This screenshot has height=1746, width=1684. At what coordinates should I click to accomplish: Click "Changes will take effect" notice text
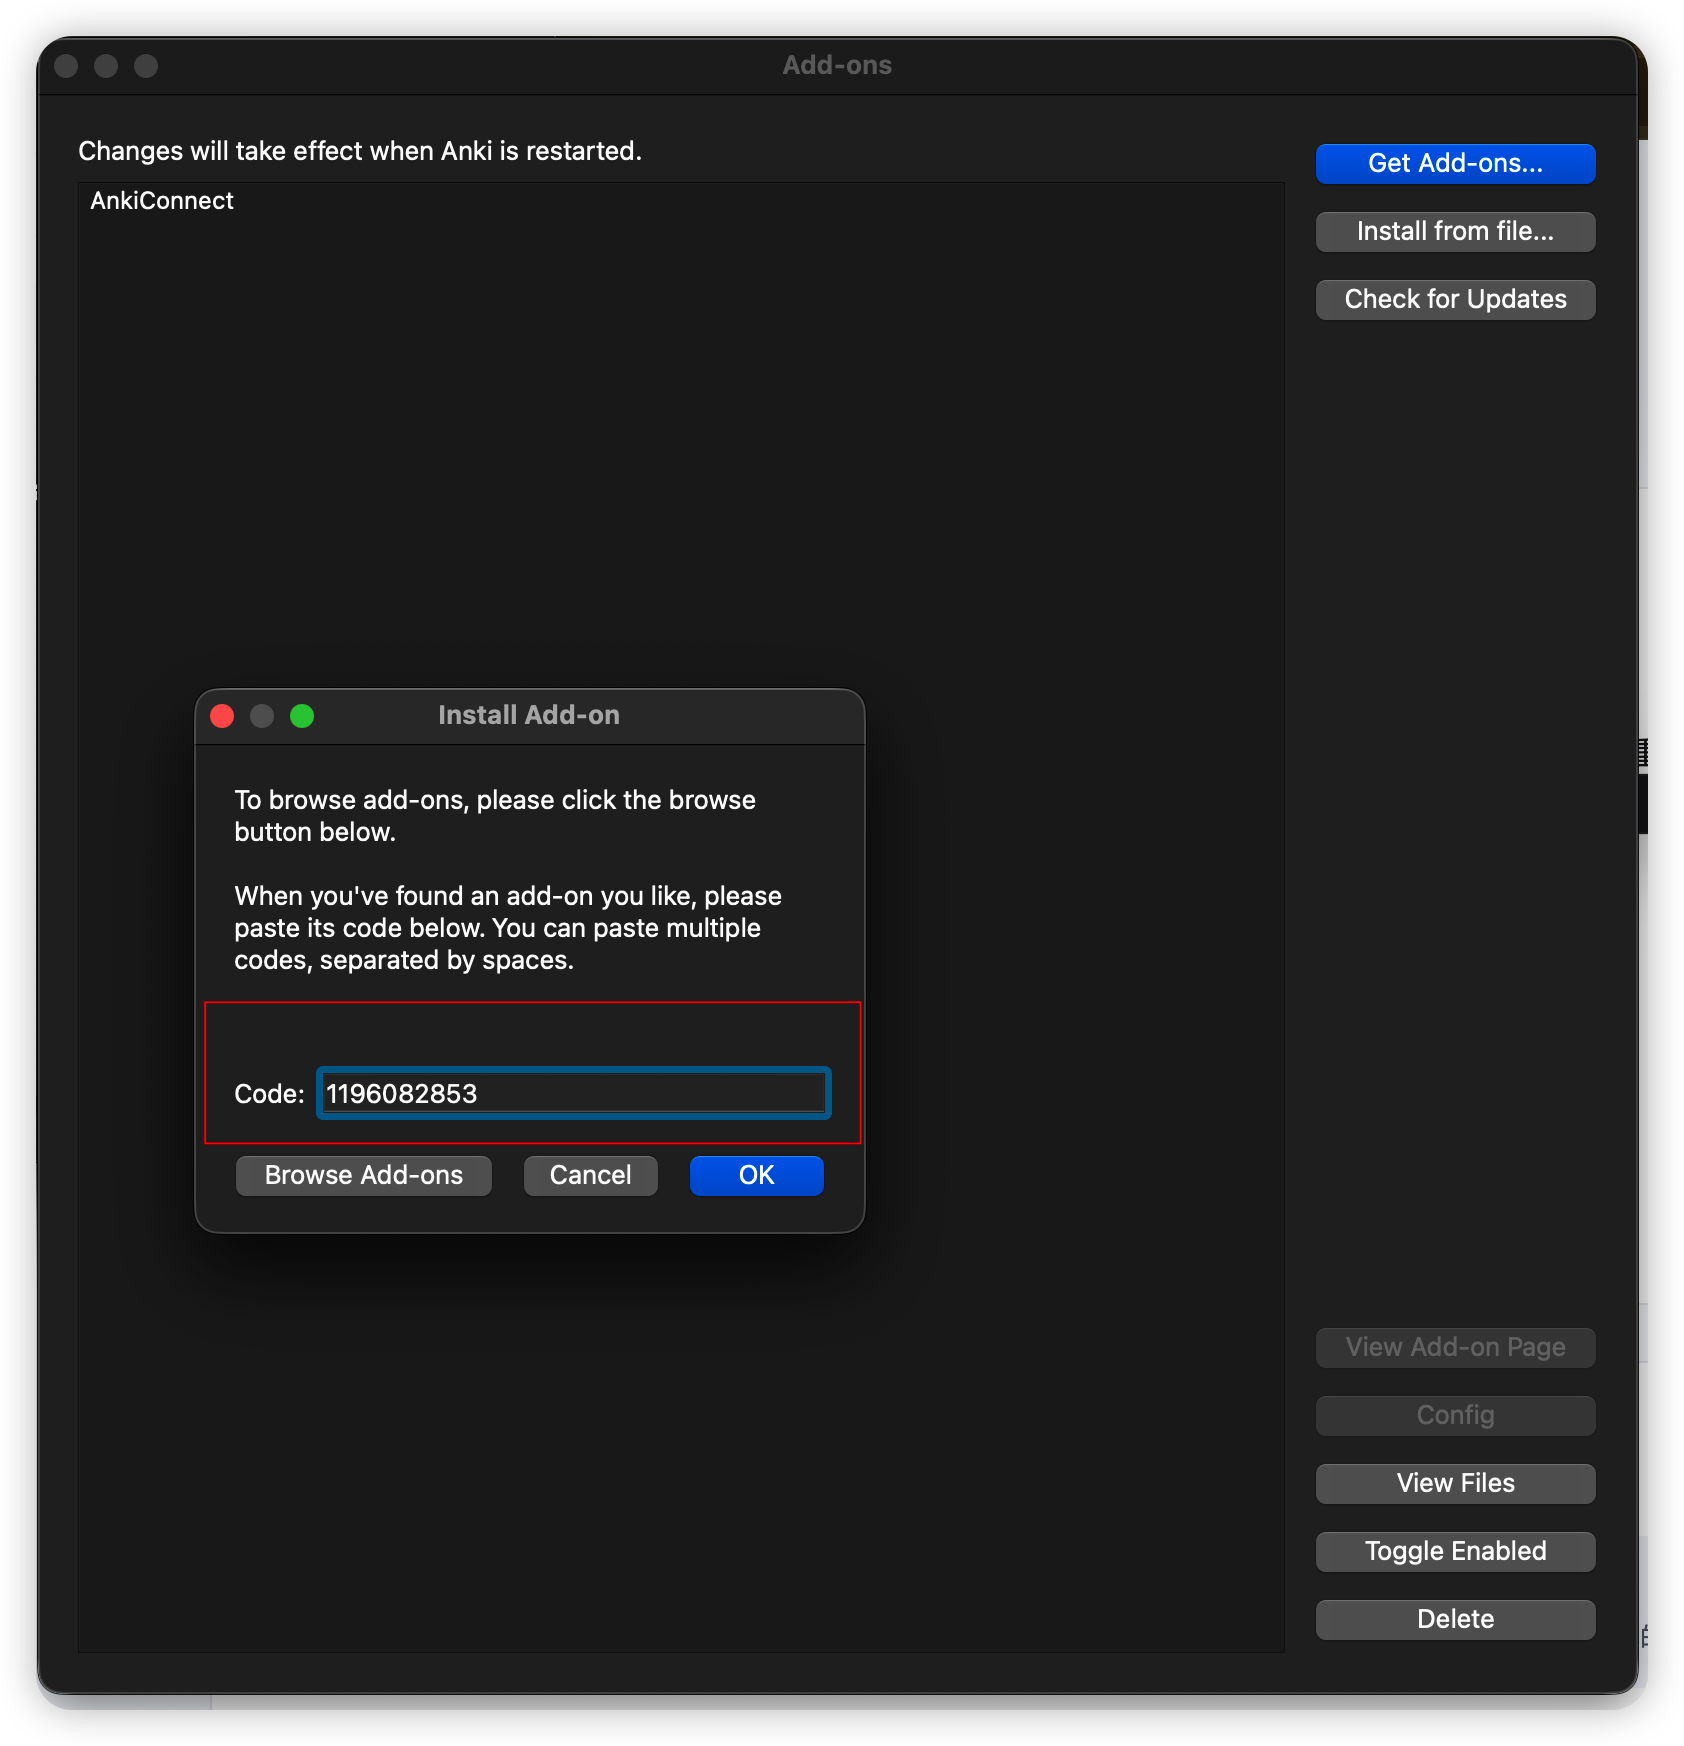coord(360,151)
